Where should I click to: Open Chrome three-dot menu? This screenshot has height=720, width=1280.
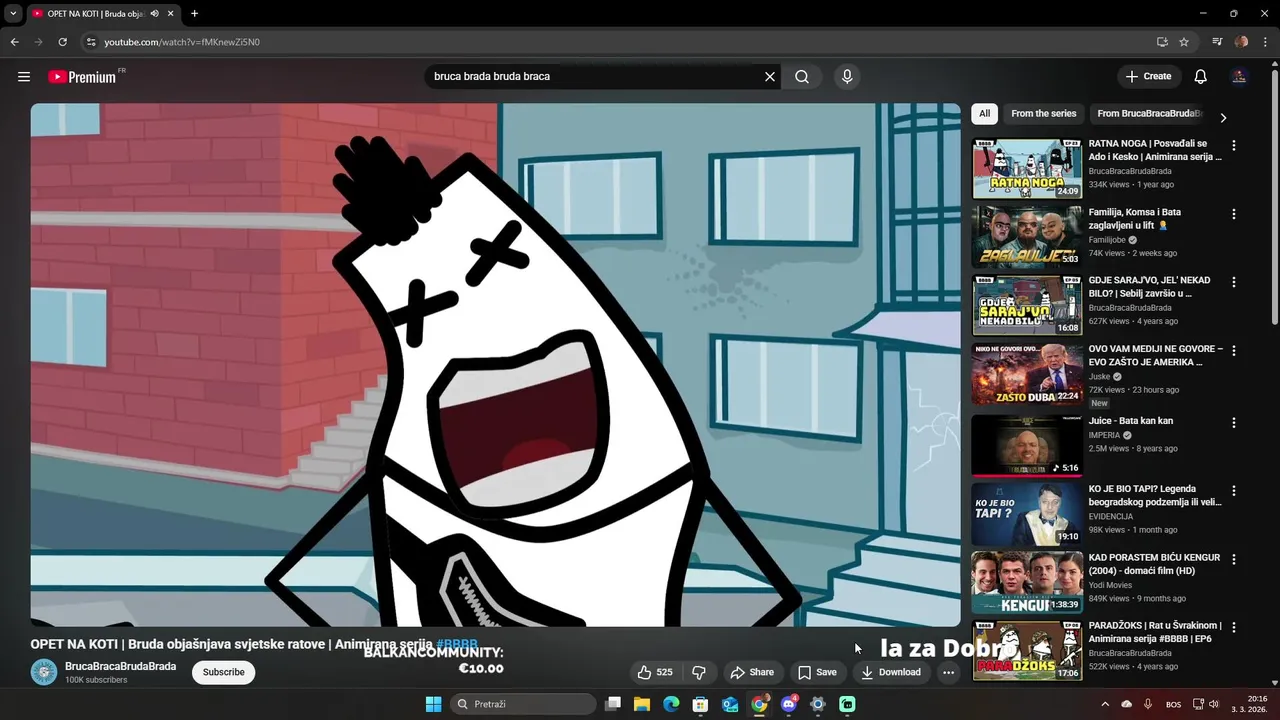[x=1265, y=42]
